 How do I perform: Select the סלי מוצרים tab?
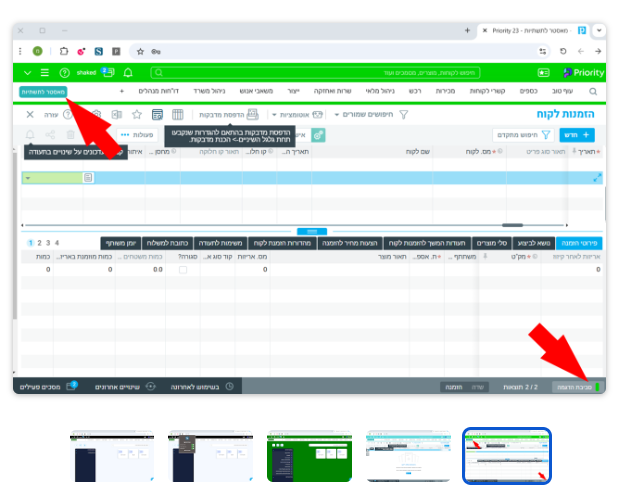click(x=492, y=243)
